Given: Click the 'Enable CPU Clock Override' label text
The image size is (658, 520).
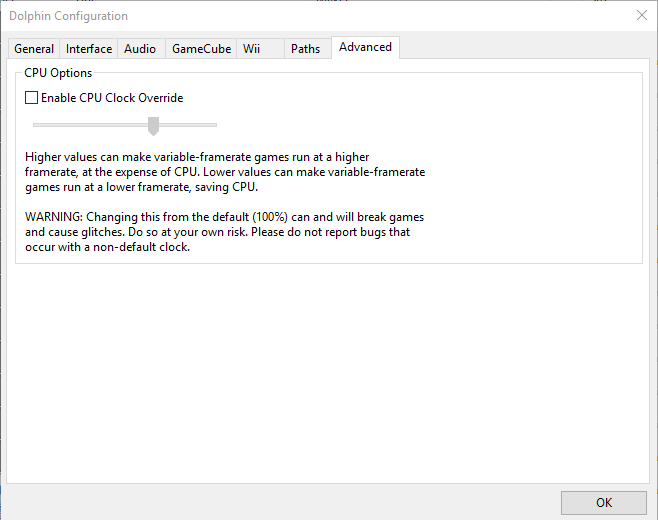Looking at the screenshot, I should 112,98.
